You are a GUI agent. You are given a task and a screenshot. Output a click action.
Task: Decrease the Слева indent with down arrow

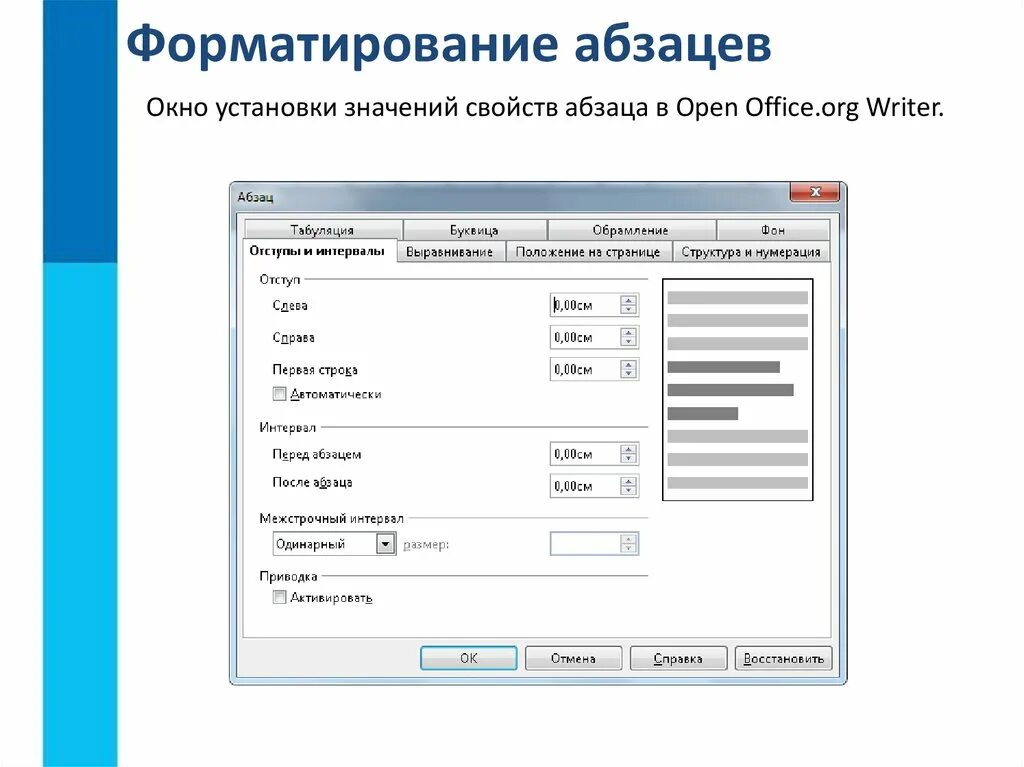(629, 310)
